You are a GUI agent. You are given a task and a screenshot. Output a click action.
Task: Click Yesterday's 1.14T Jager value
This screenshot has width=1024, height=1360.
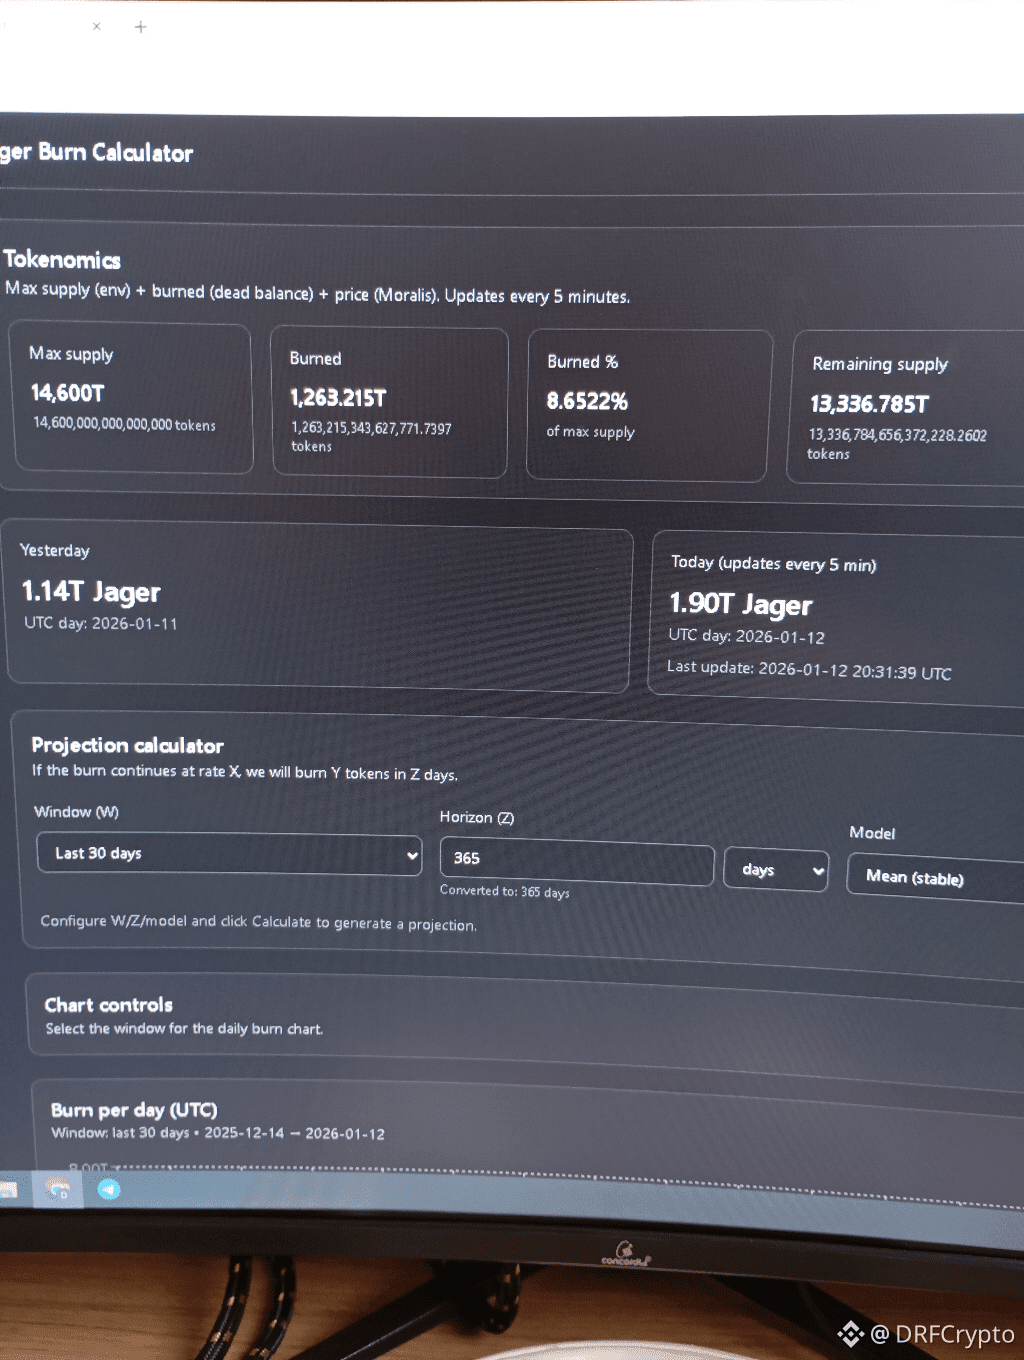click(91, 592)
